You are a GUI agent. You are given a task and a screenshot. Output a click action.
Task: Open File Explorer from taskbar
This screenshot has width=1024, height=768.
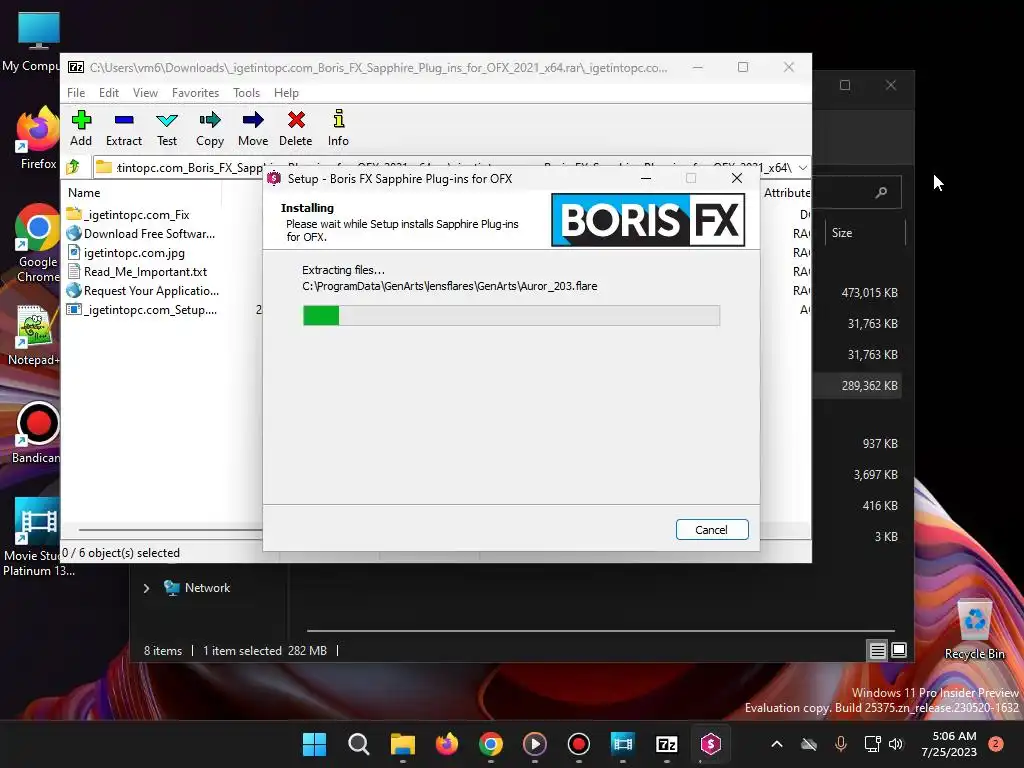click(x=402, y=744)
